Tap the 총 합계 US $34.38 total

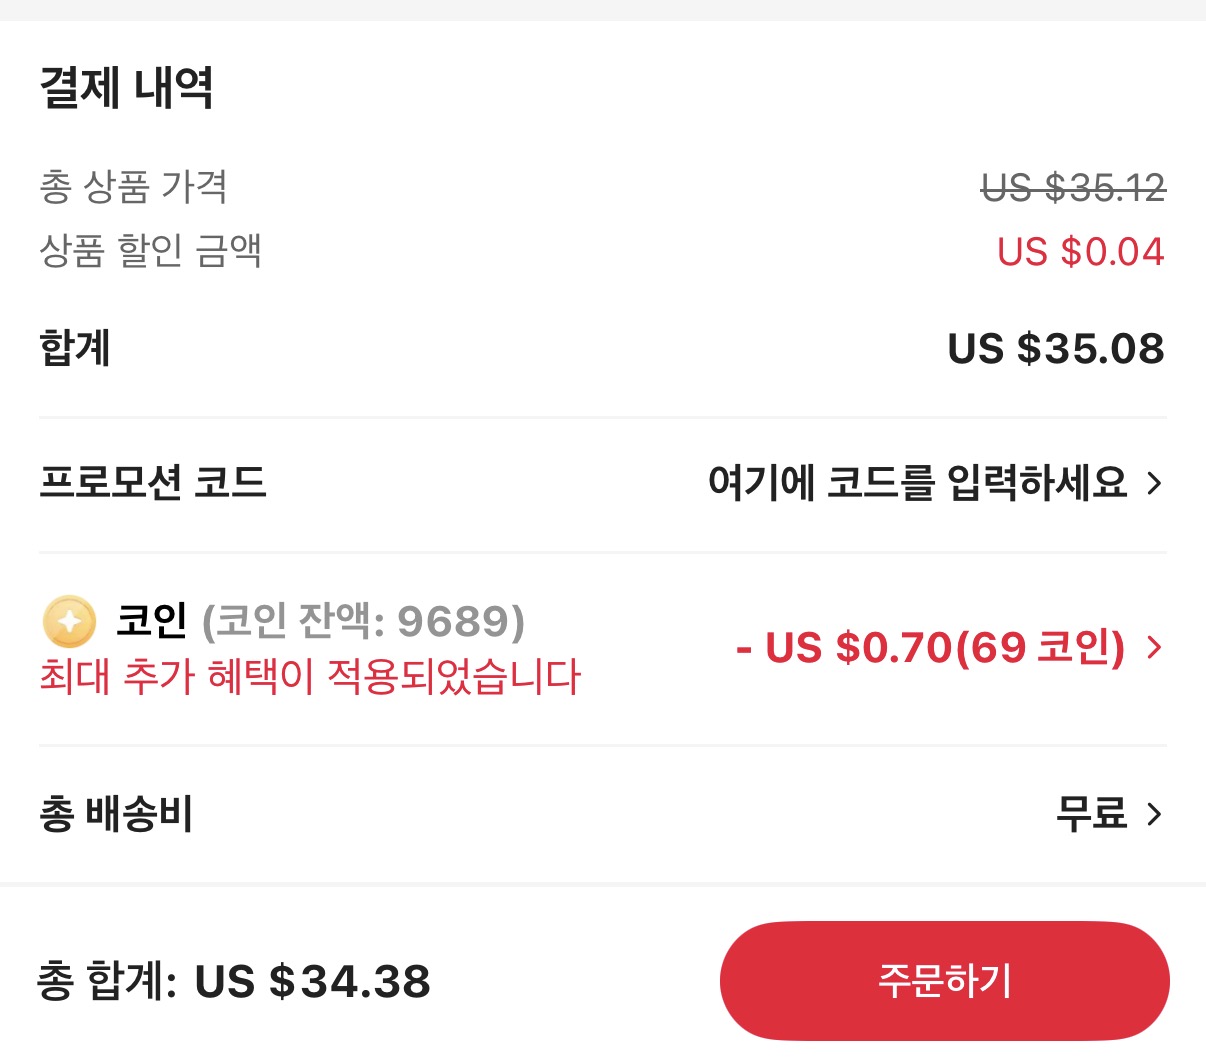(234, 981)
